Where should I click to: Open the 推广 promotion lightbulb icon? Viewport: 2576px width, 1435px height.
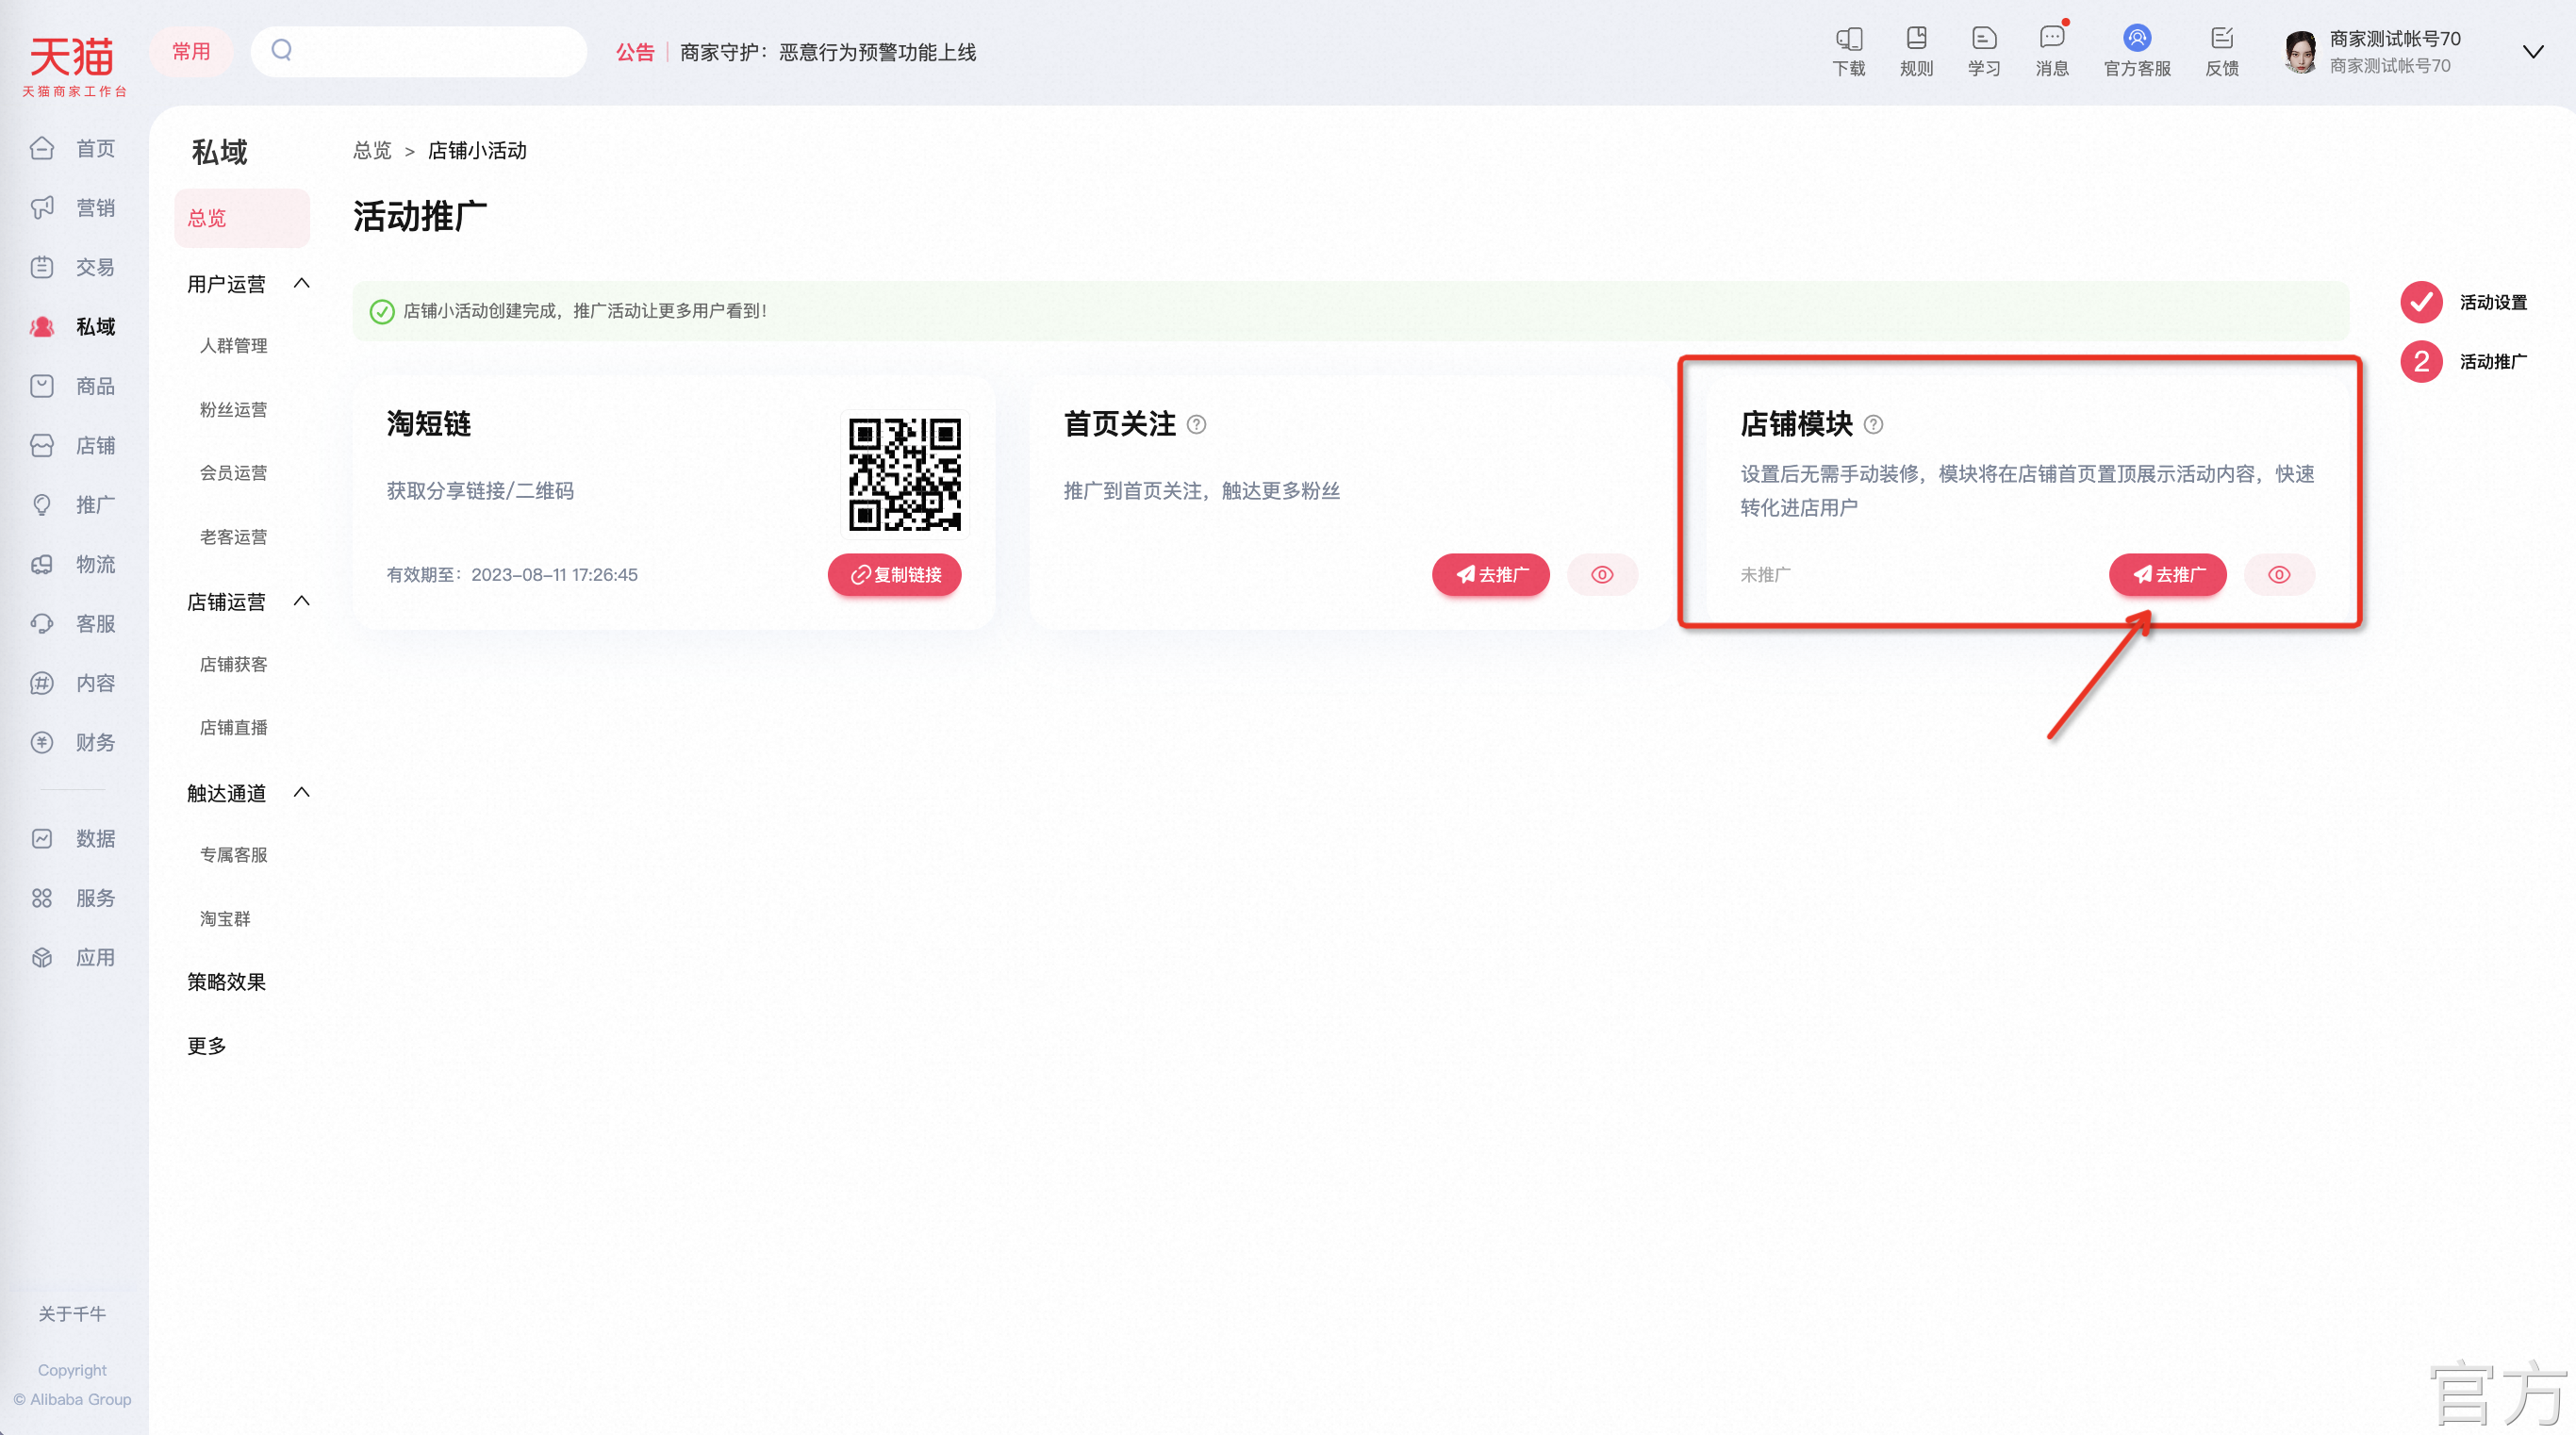pyautogui.click(x=41, y=505)
